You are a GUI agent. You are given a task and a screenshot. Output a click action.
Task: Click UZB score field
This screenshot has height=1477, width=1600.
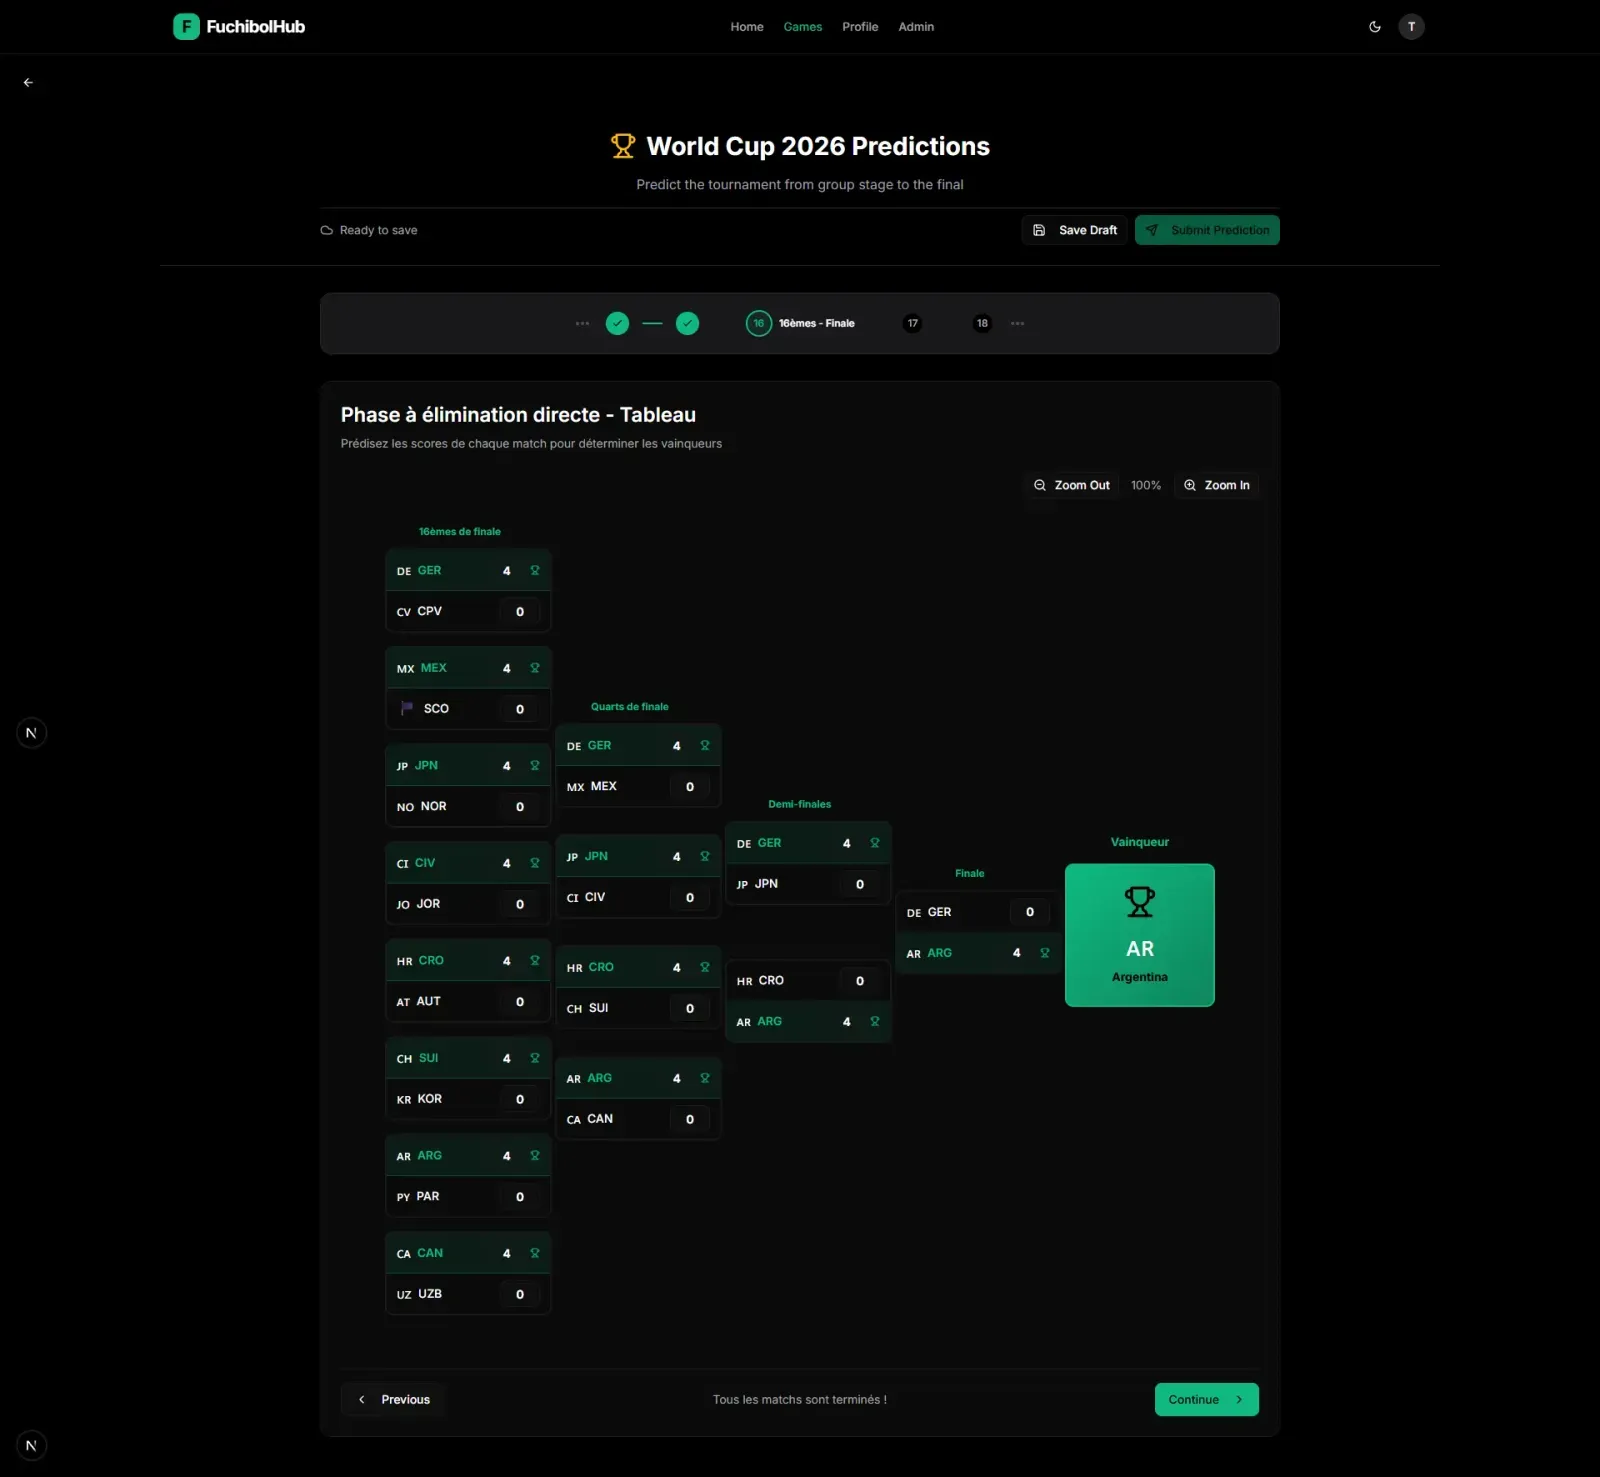[x=519, y=1294]
